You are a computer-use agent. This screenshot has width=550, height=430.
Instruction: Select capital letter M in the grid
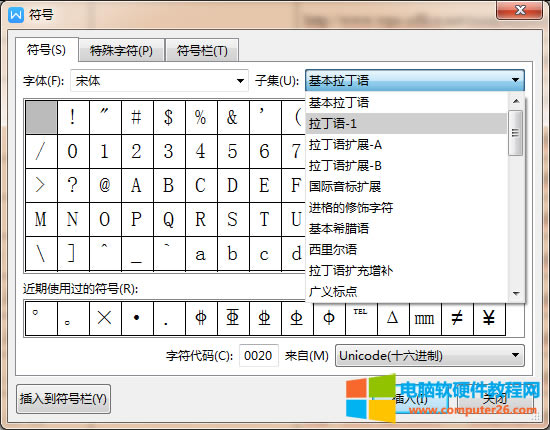pos(41,219)
